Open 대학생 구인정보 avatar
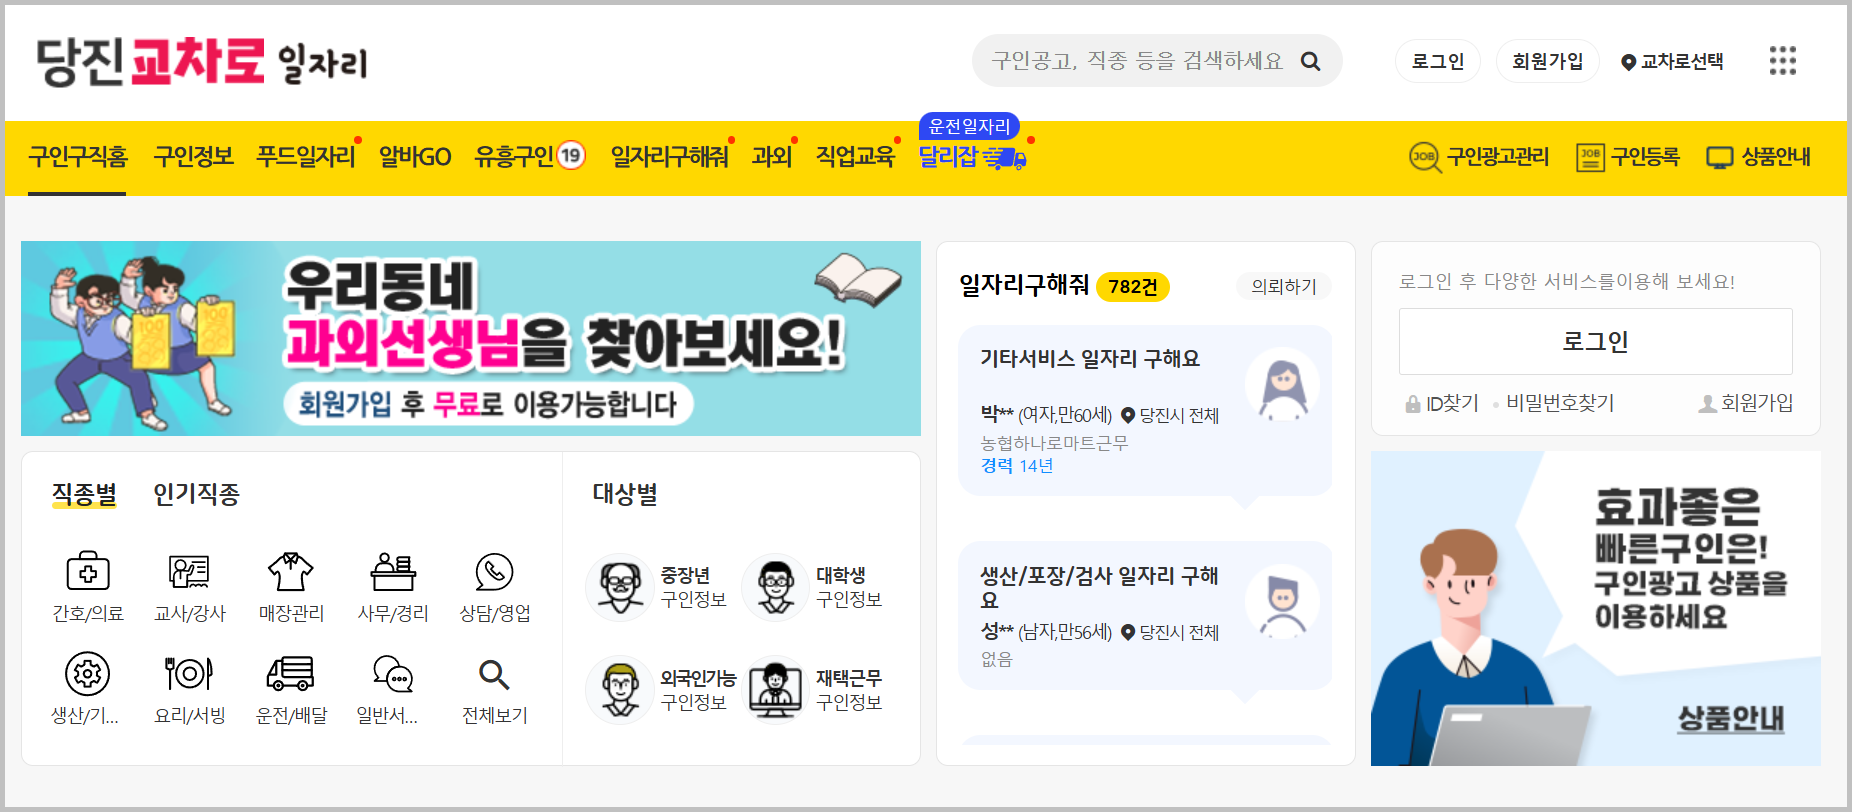1852x812 pixels. [775, 587]
